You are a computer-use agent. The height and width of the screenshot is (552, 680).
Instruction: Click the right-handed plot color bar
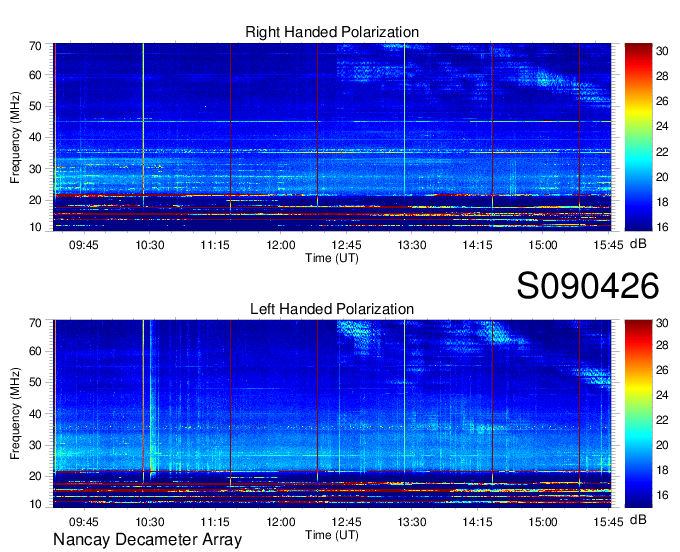coord(638,137)
